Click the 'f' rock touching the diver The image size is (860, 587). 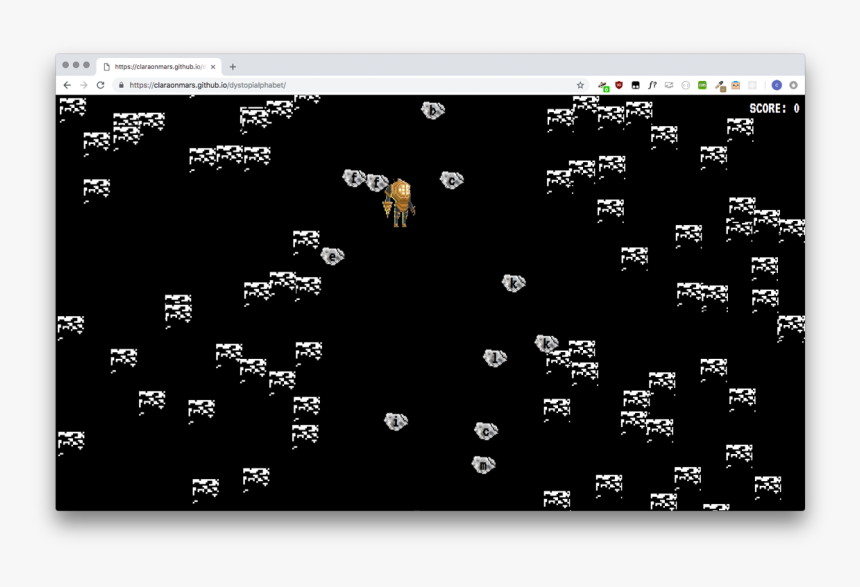[377, 182]
